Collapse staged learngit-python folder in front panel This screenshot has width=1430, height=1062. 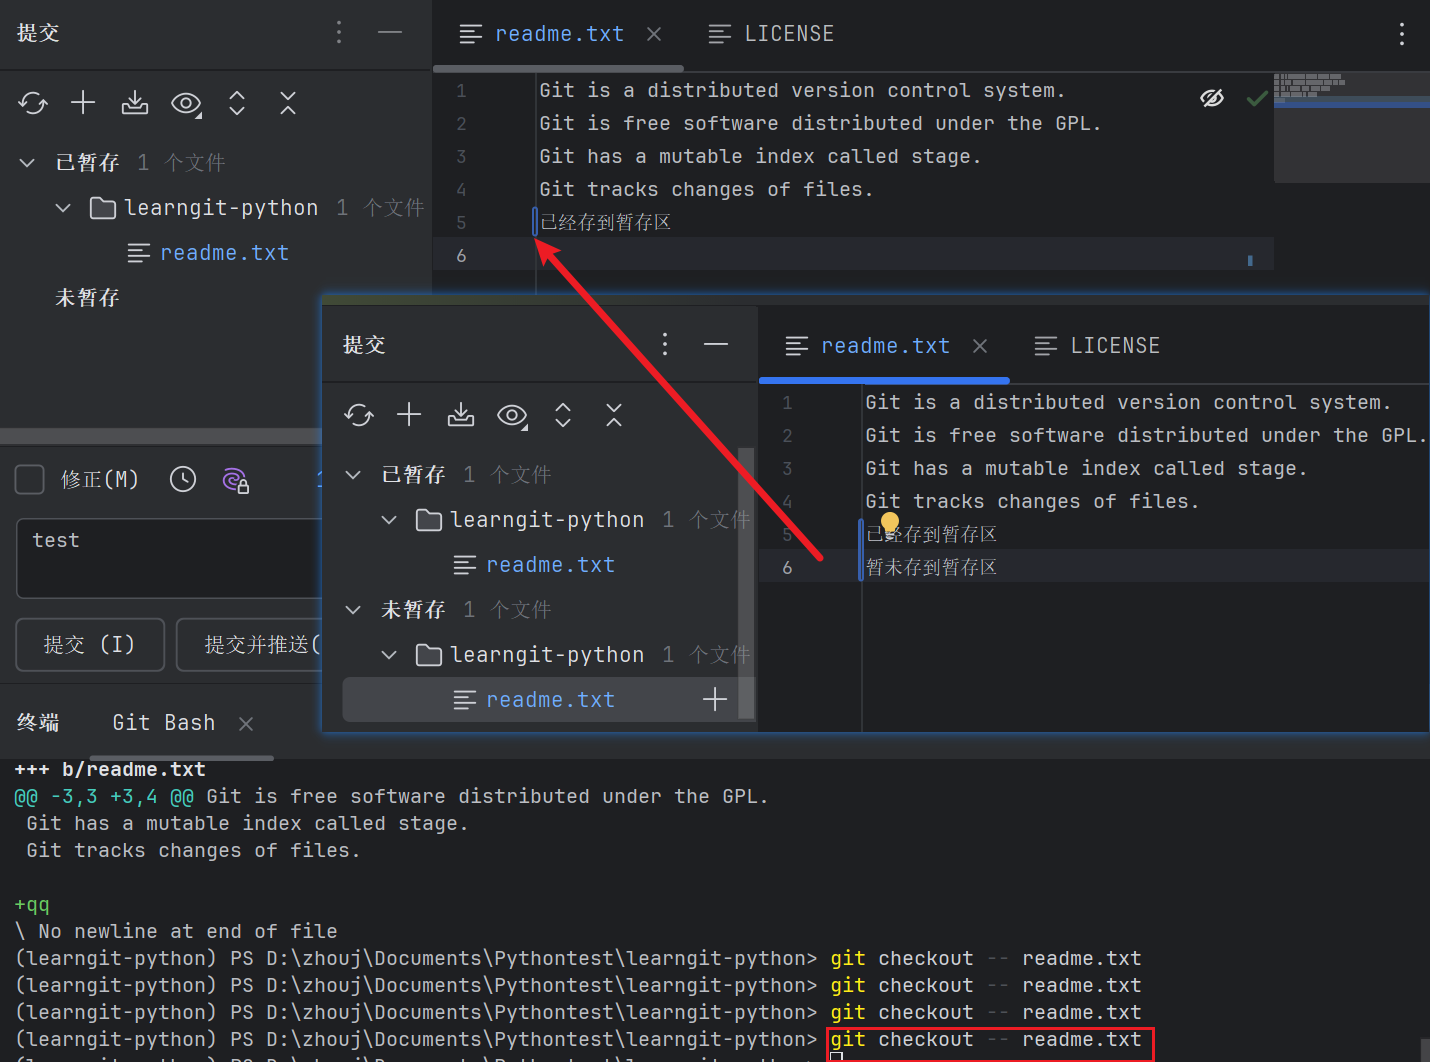(389, 520)
